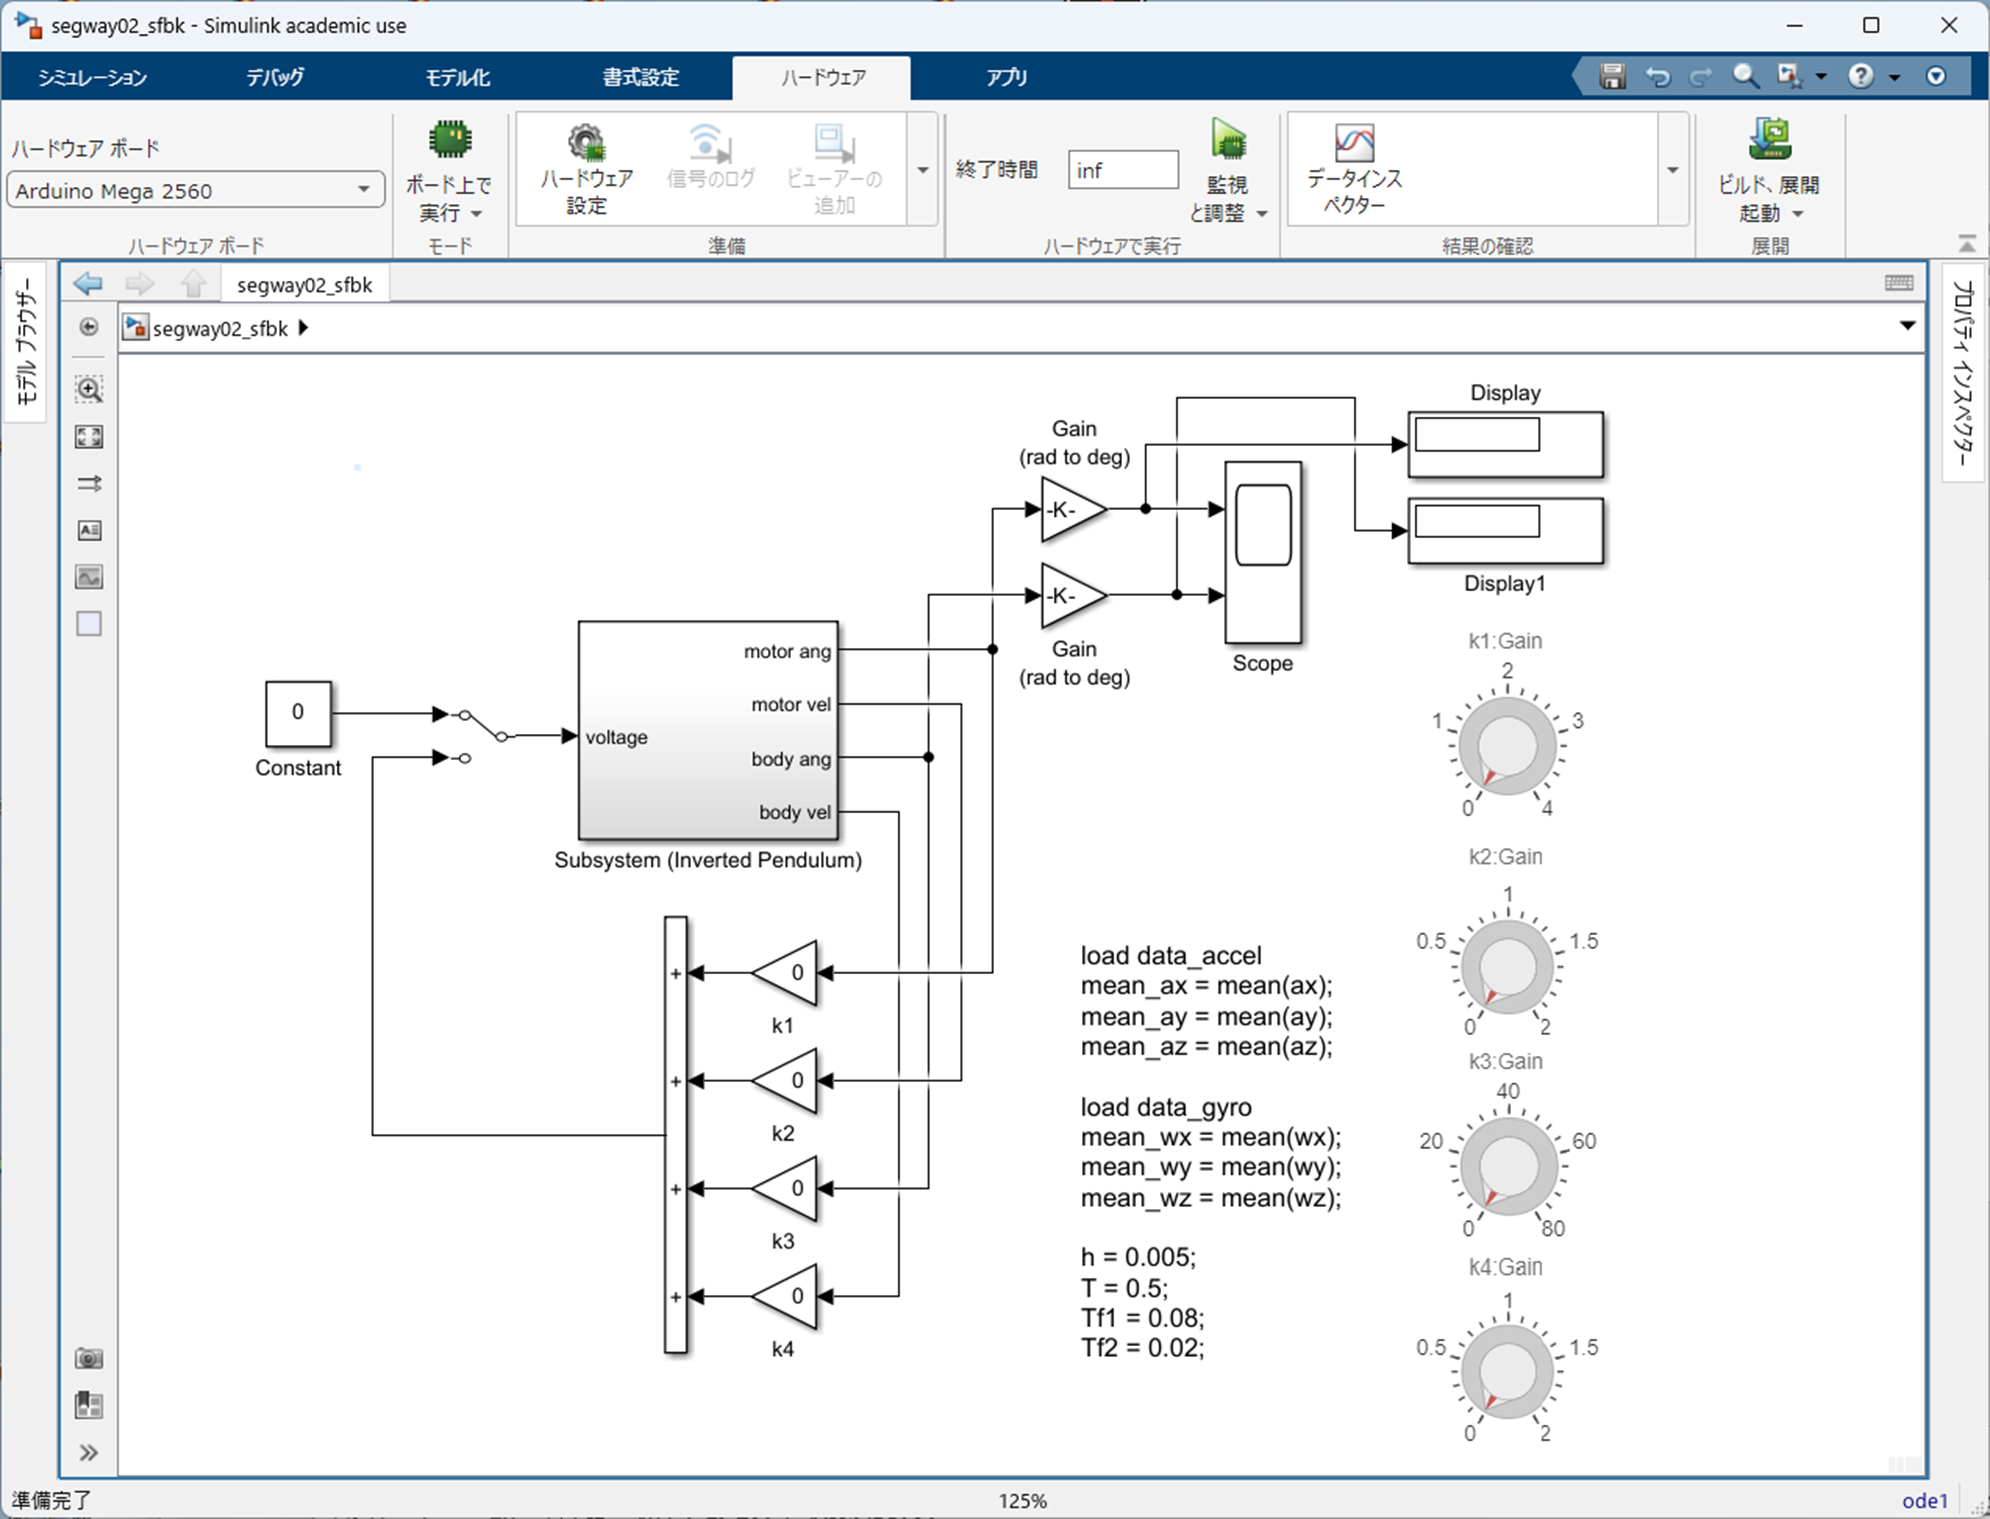Click the stop time inf field
1990x1519 pixels.
[1122, 170]
